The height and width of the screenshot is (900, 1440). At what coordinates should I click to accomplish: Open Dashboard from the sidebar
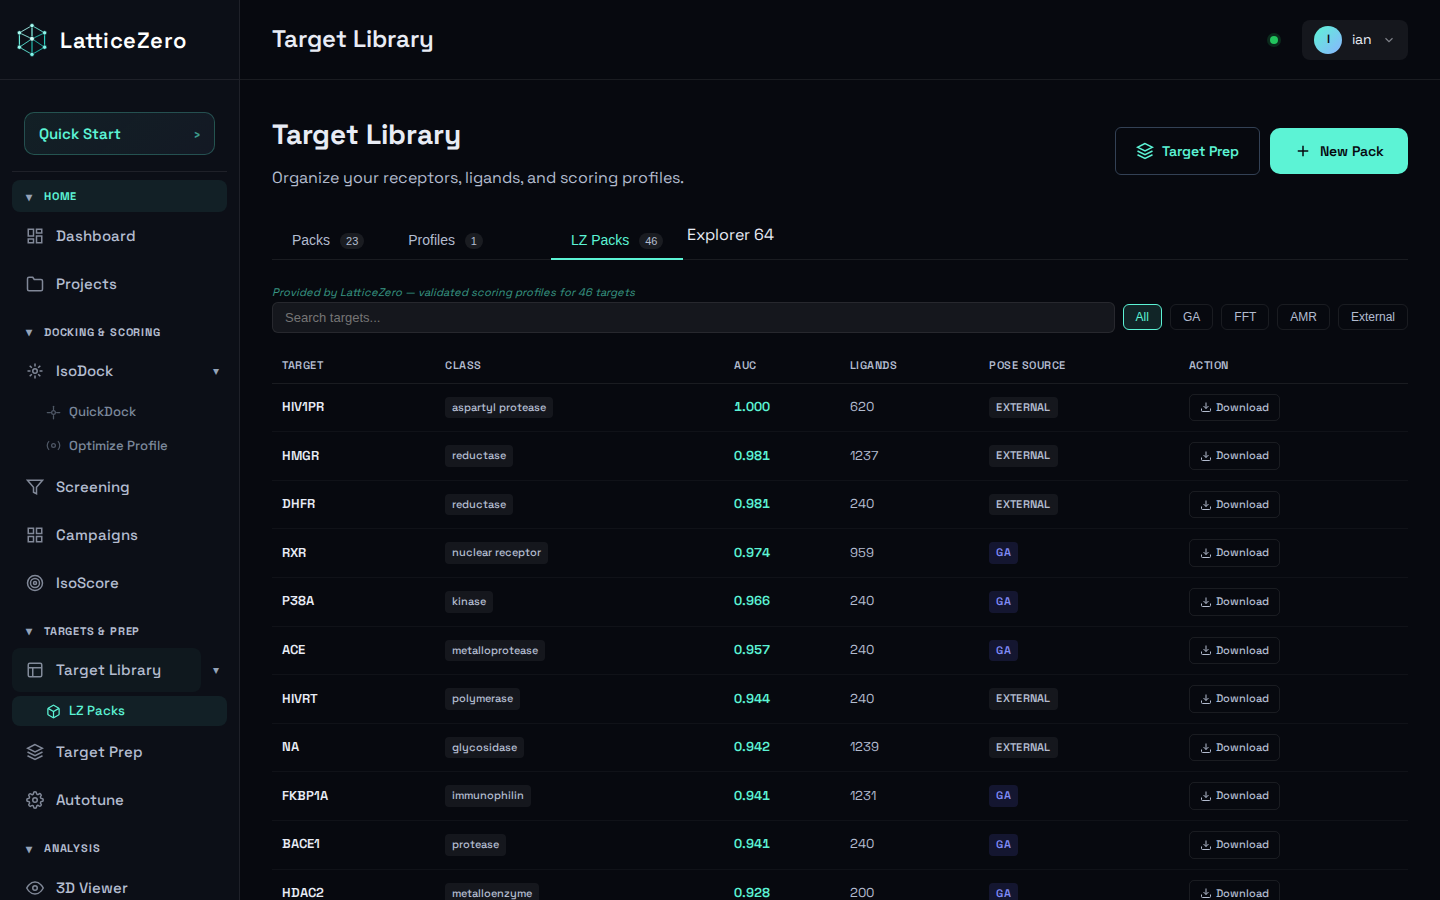click(119, 236)
